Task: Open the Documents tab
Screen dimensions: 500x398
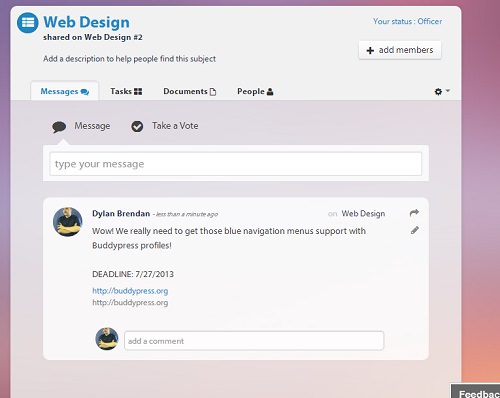Action: pos(189,91)
